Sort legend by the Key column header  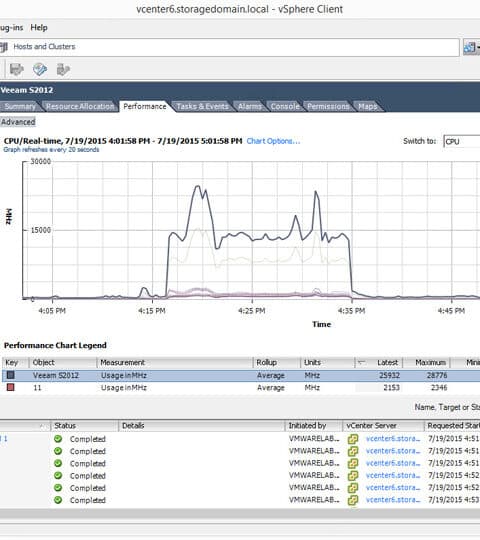pos(15,363)
